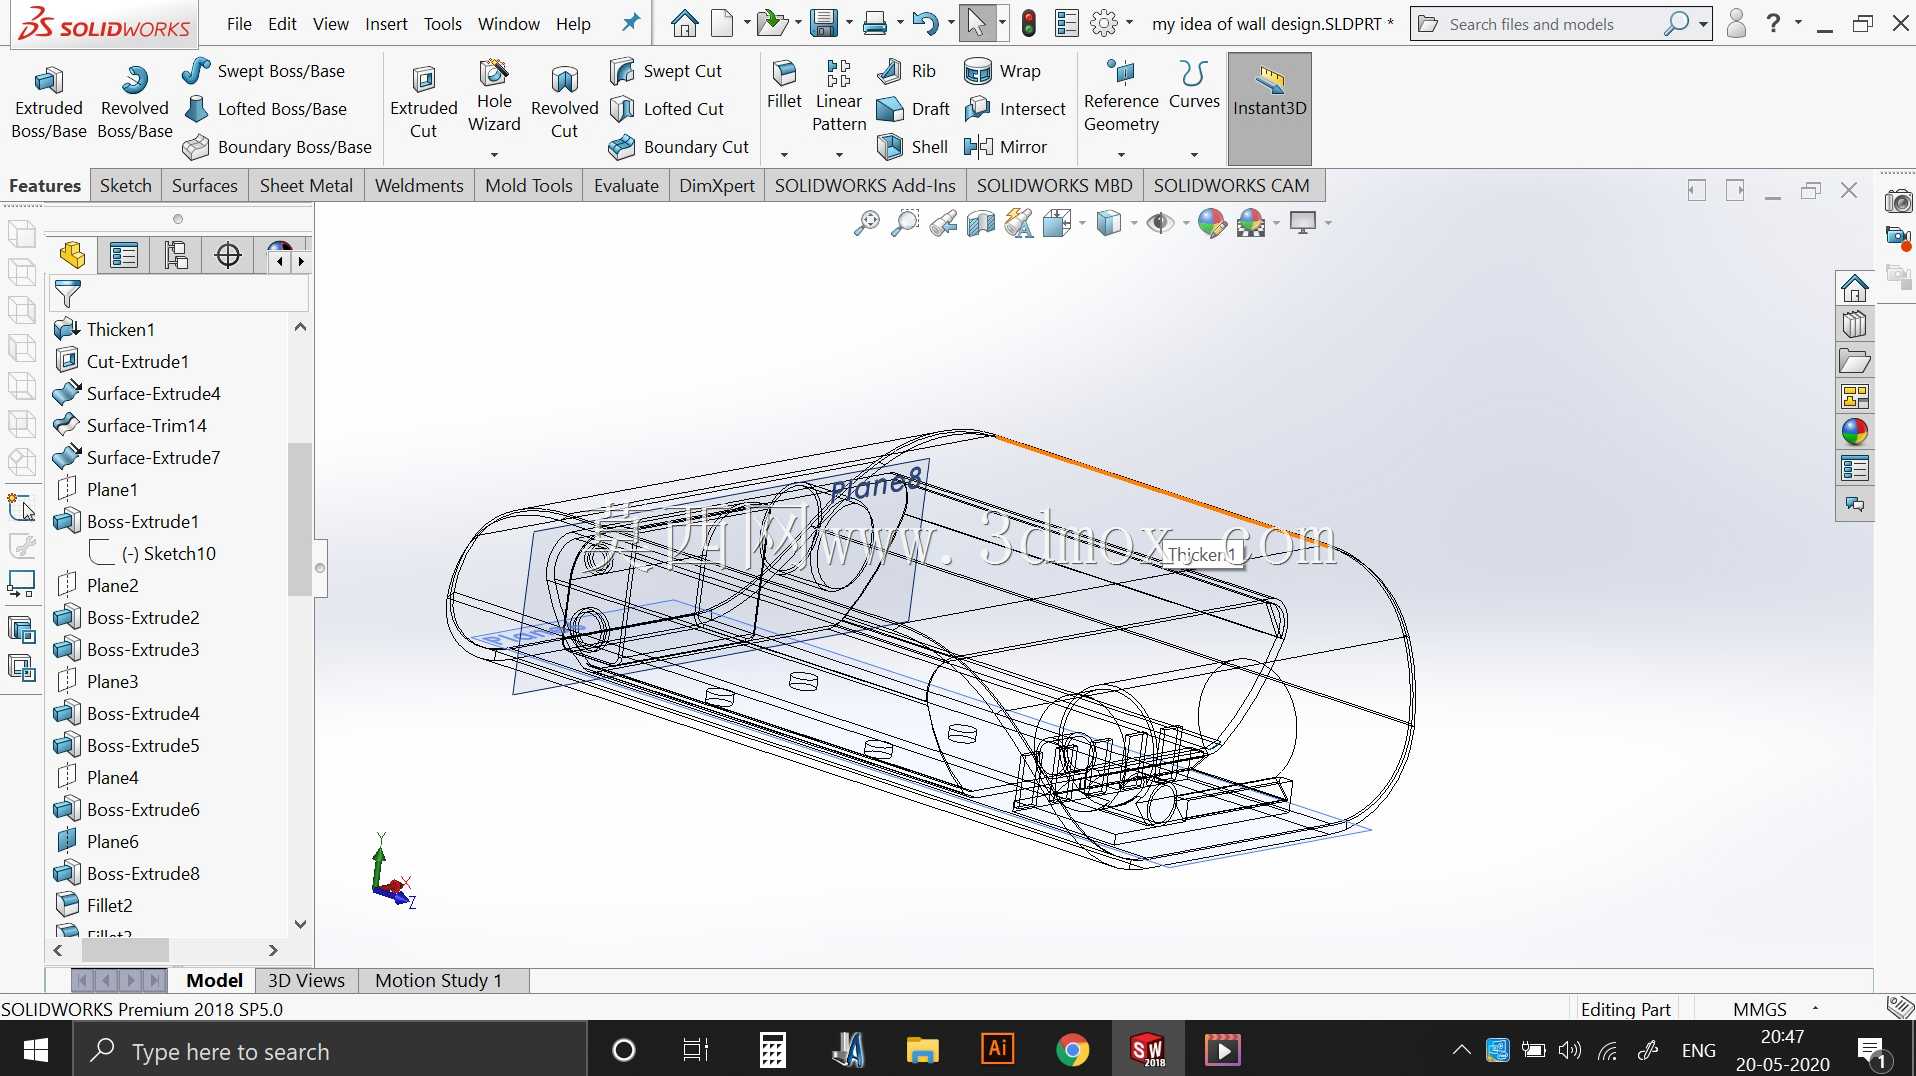Image resolution: width=1916 pixels, height=1076 pixels.
Task: Toggle Instant3D mode
Action: [1269, 108]
